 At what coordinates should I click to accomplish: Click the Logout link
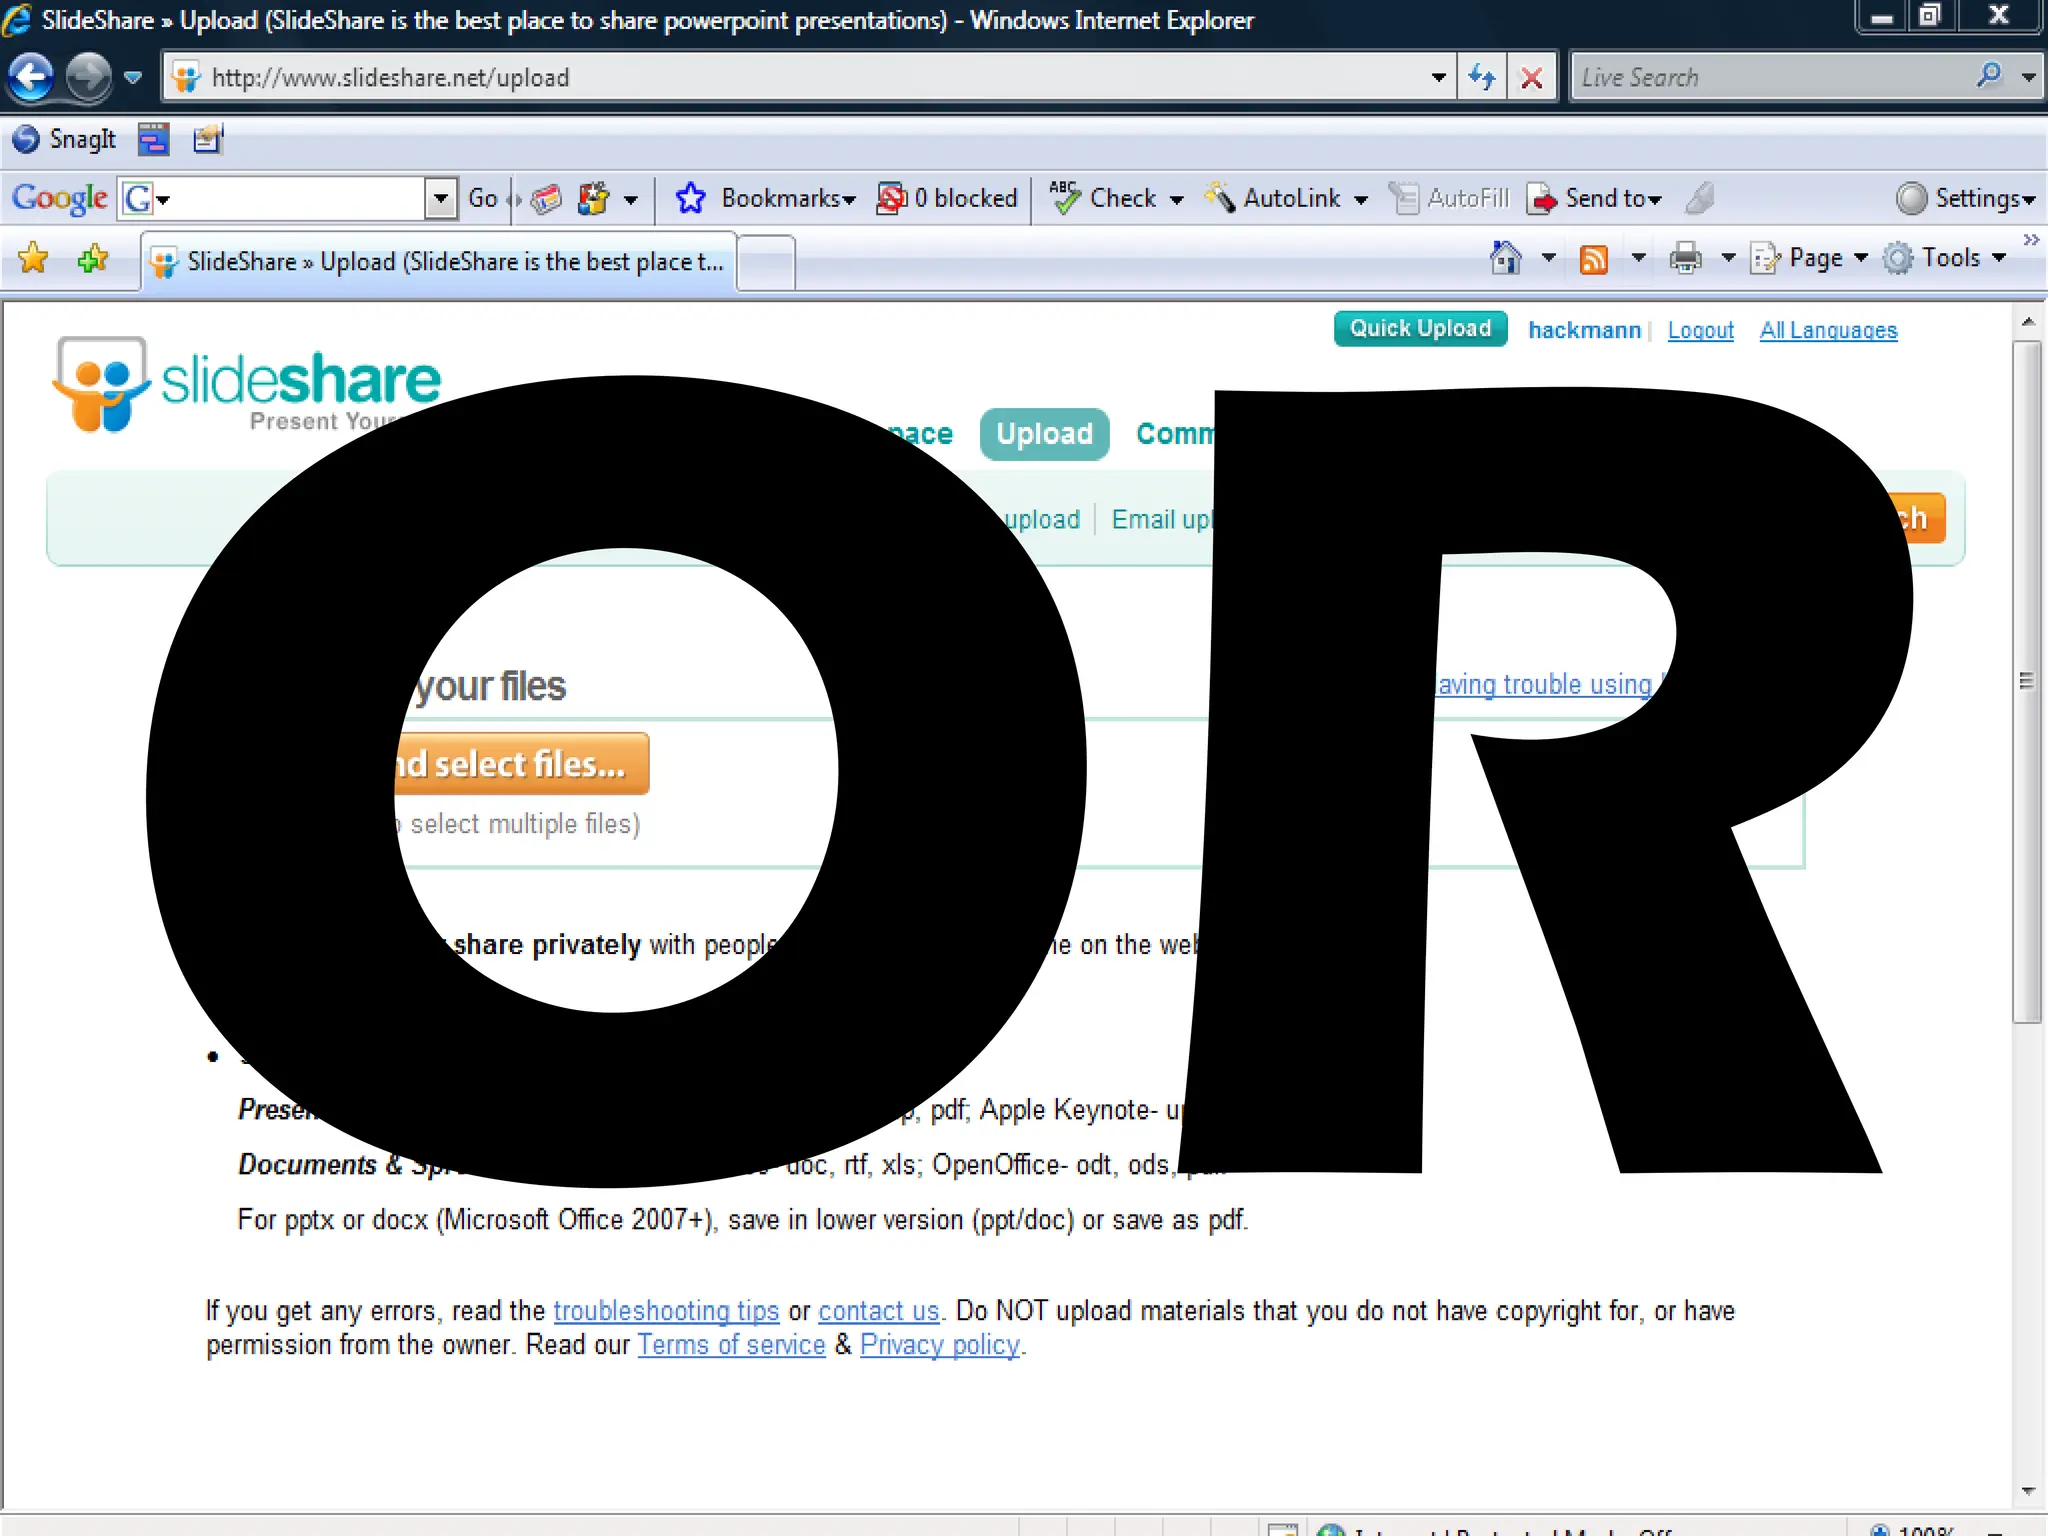click(1700, 330)
